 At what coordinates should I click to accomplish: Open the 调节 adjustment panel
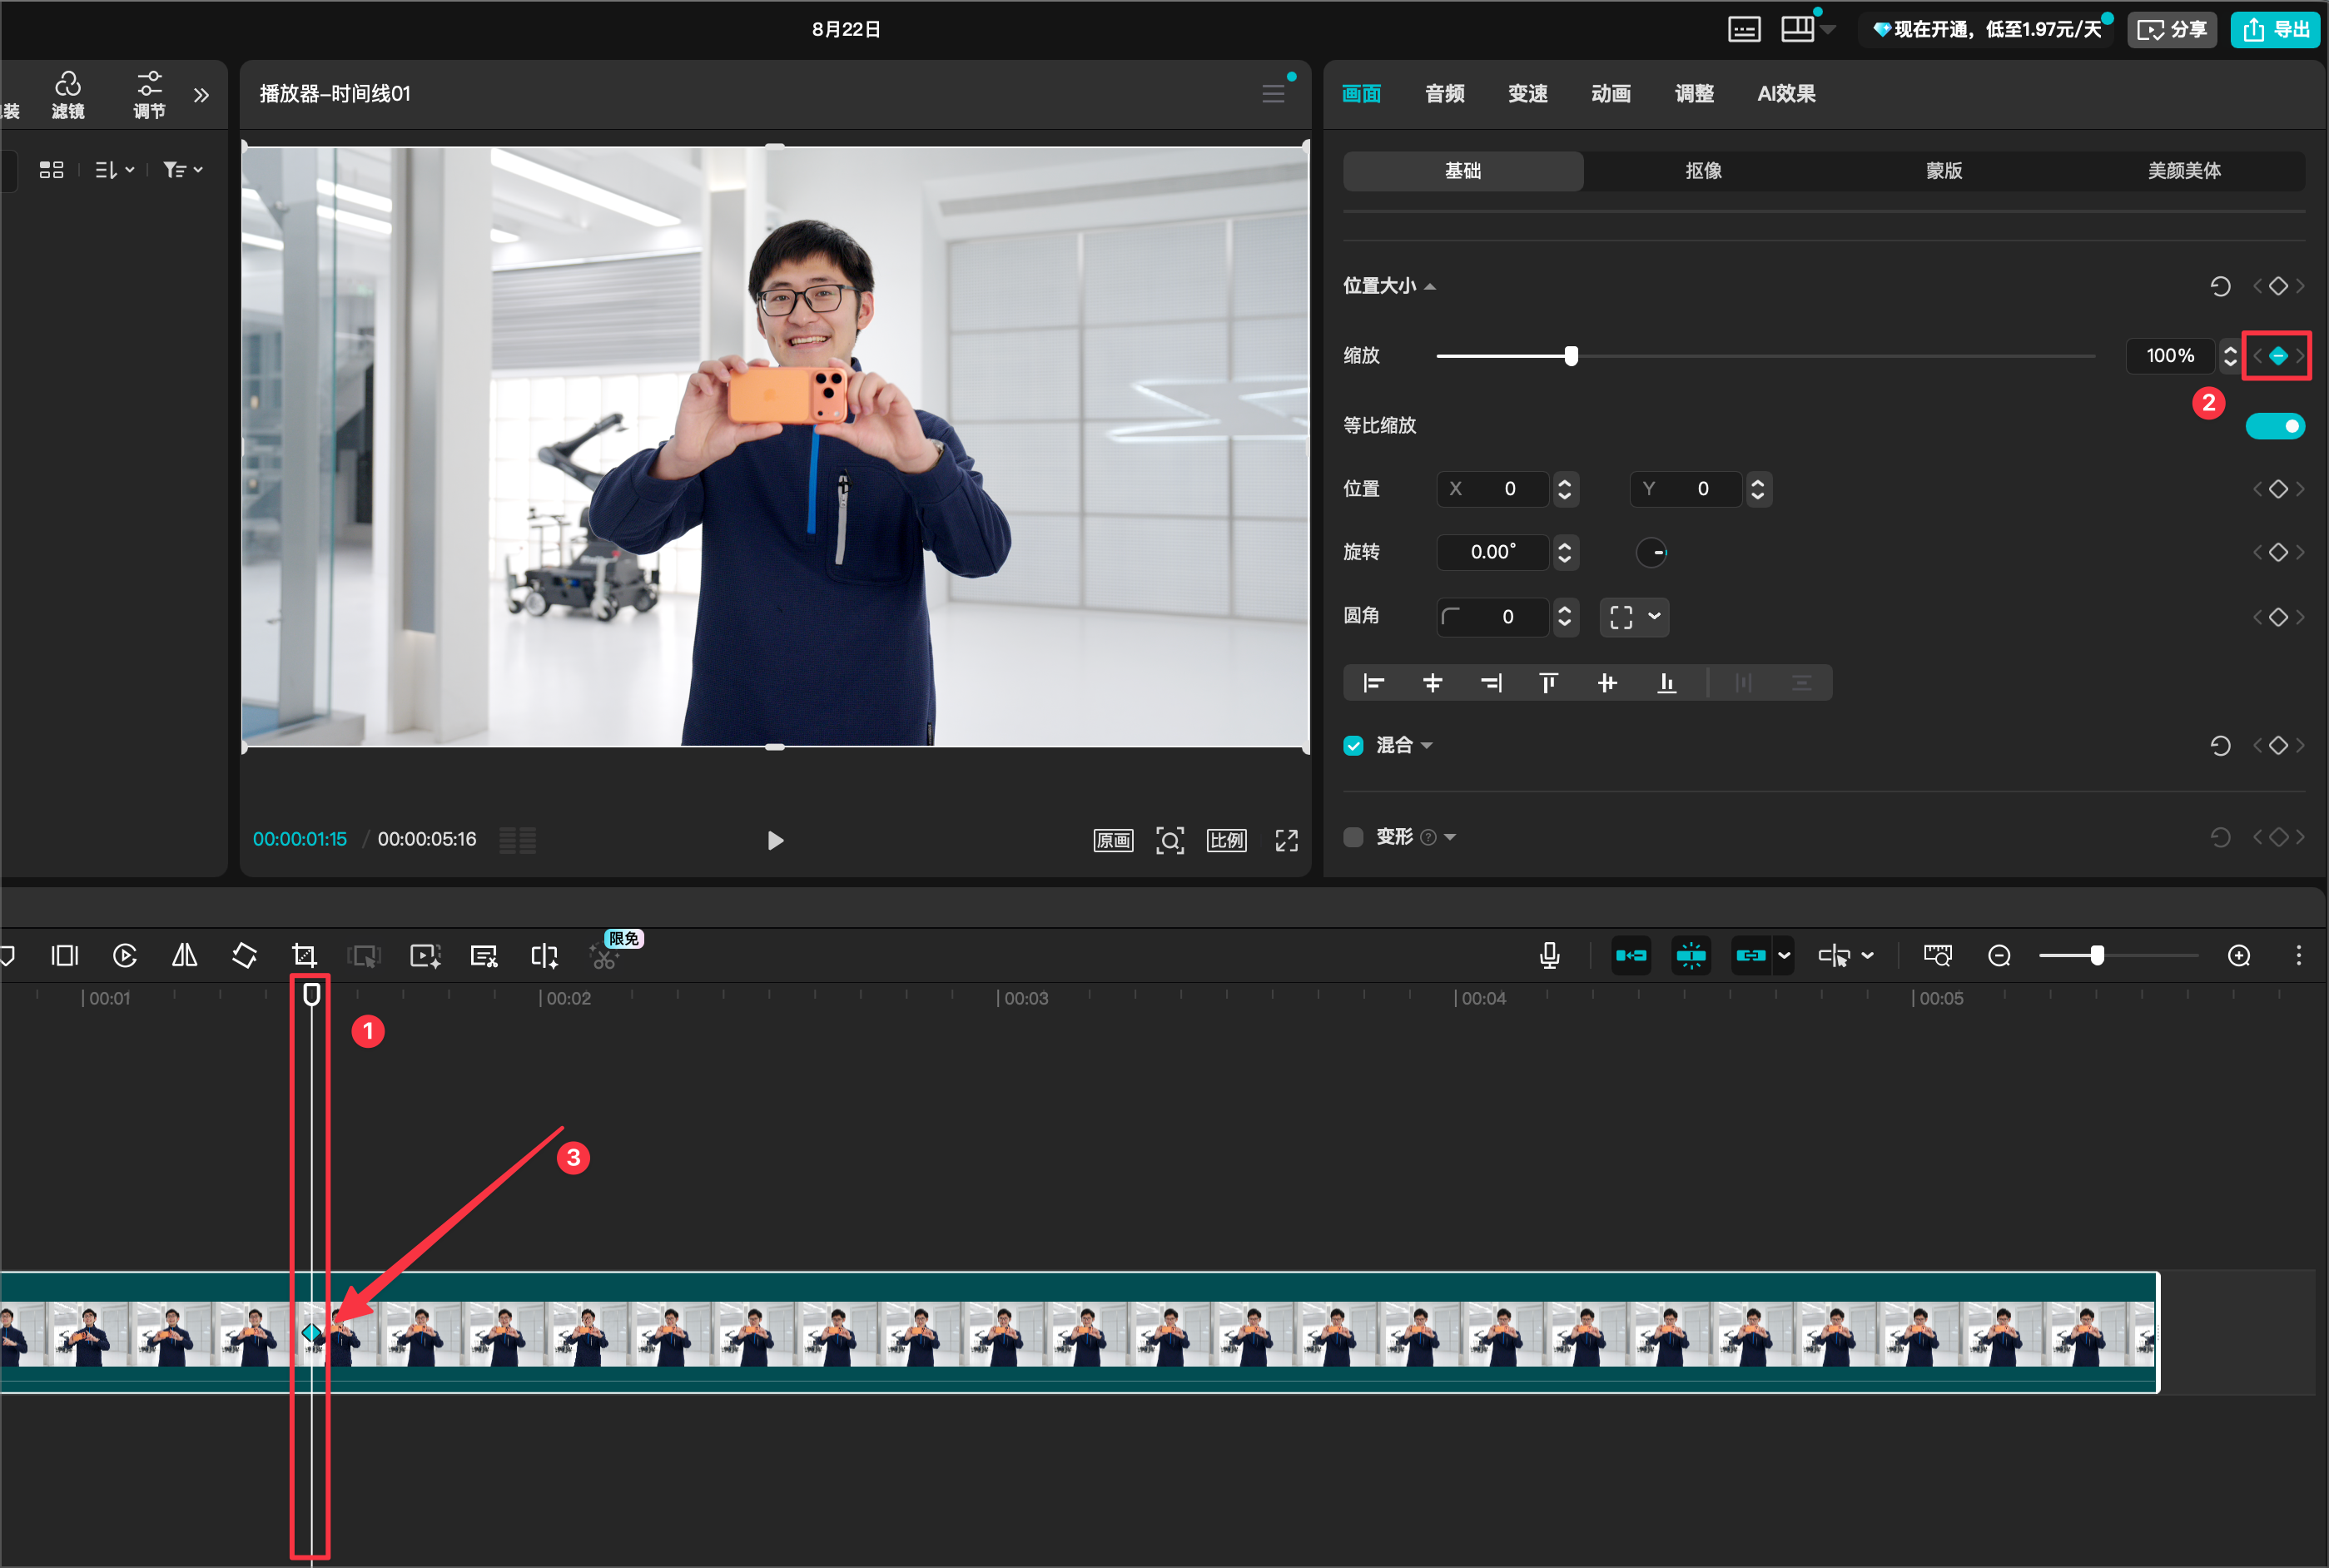point(150,94)
